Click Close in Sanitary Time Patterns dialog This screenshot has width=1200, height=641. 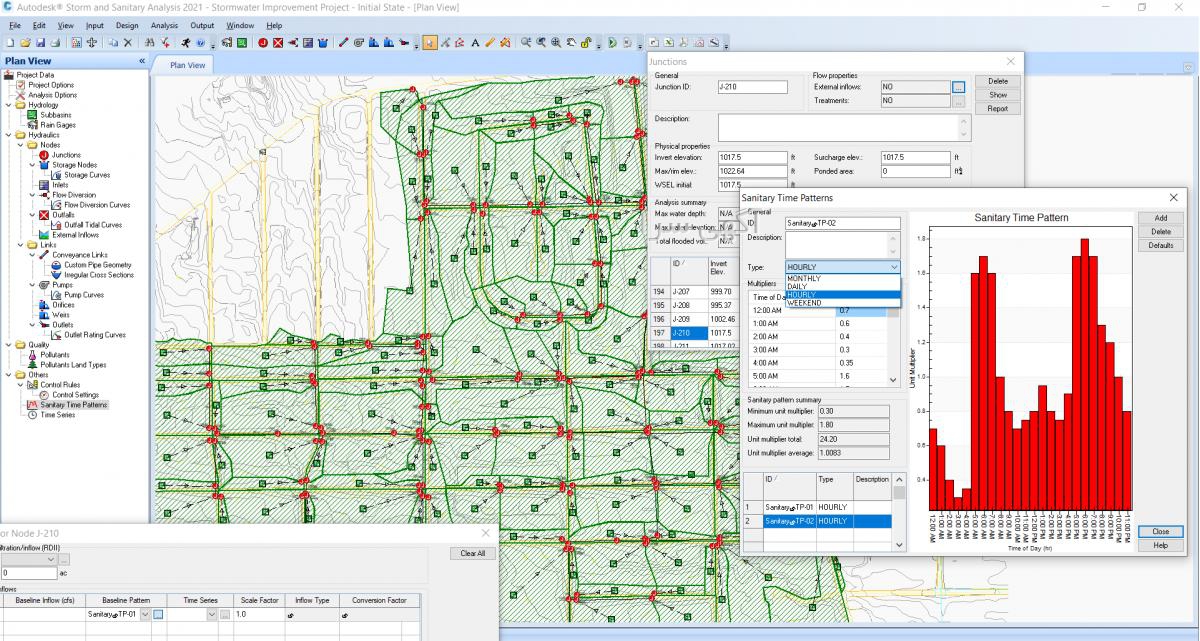[x=1161, y=532]
